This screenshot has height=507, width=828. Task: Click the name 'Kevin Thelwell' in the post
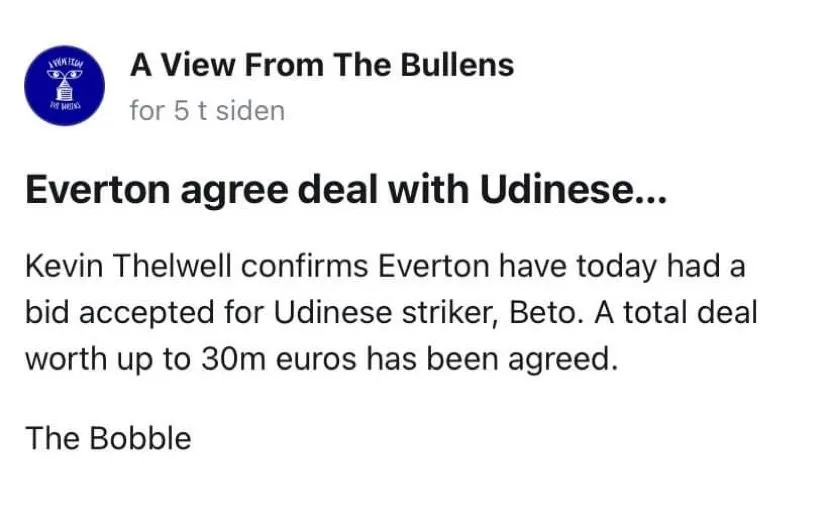pos(132,268)
